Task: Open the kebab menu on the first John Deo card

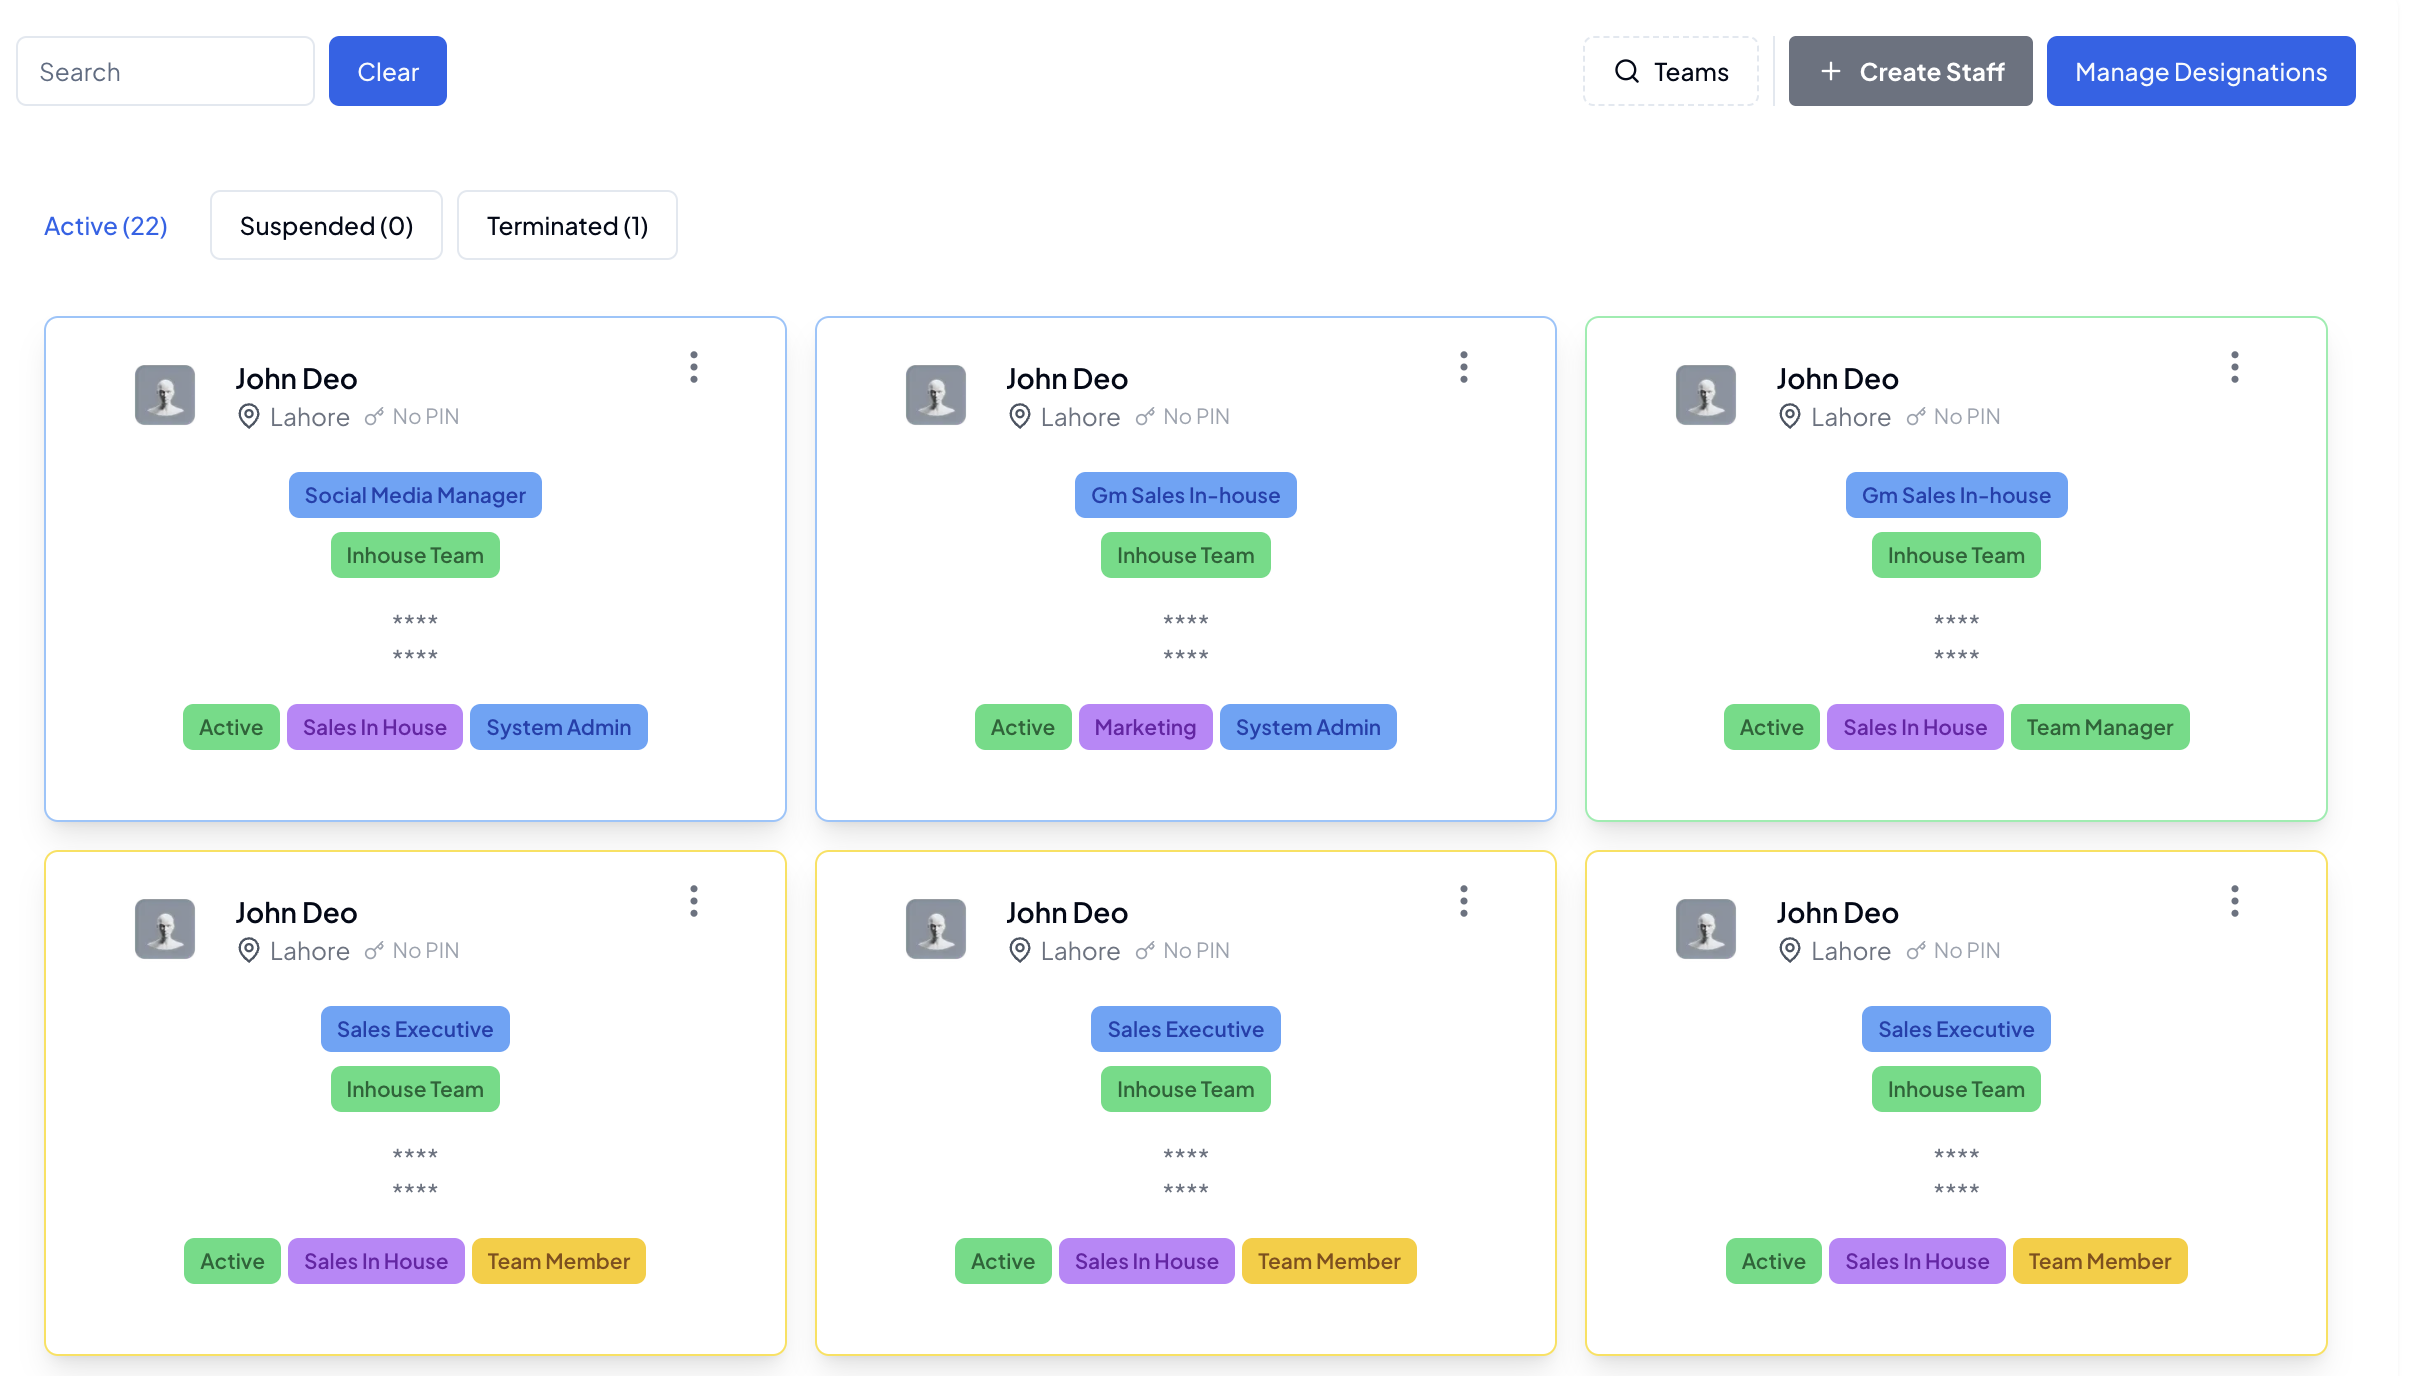Action: (693, 367)
